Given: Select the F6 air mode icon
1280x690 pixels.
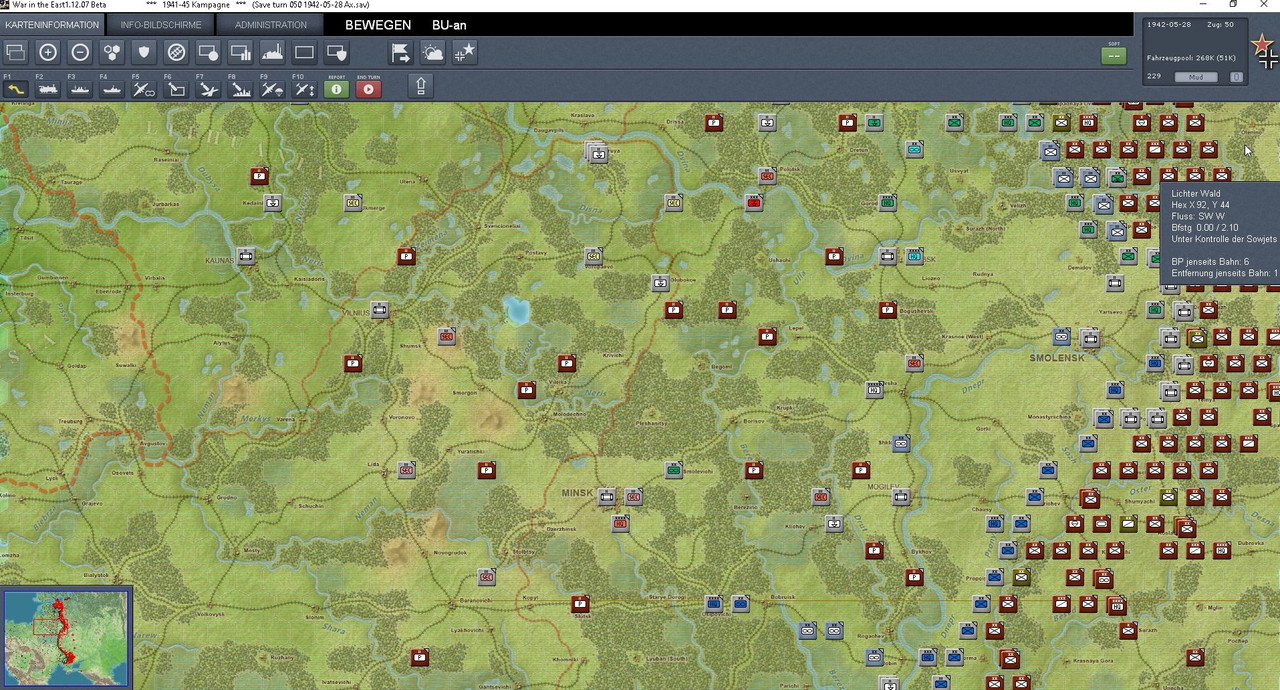Looking at the screenshot, I should click(x=175, y=89).
